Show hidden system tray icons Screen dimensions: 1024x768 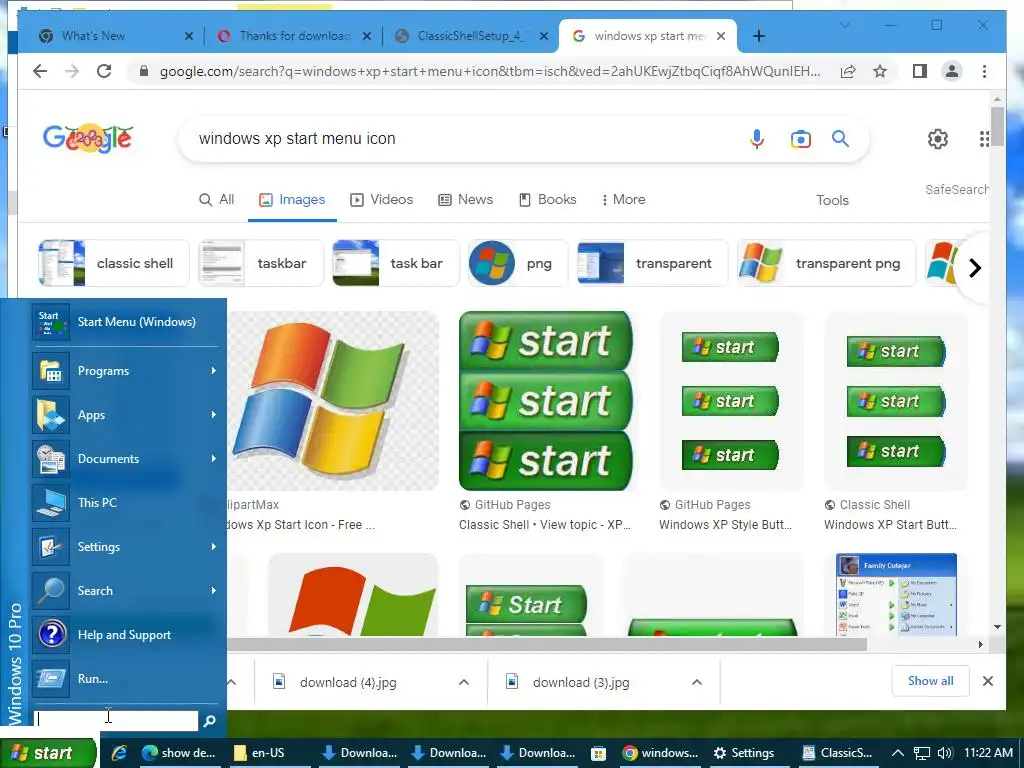(897, 753)
